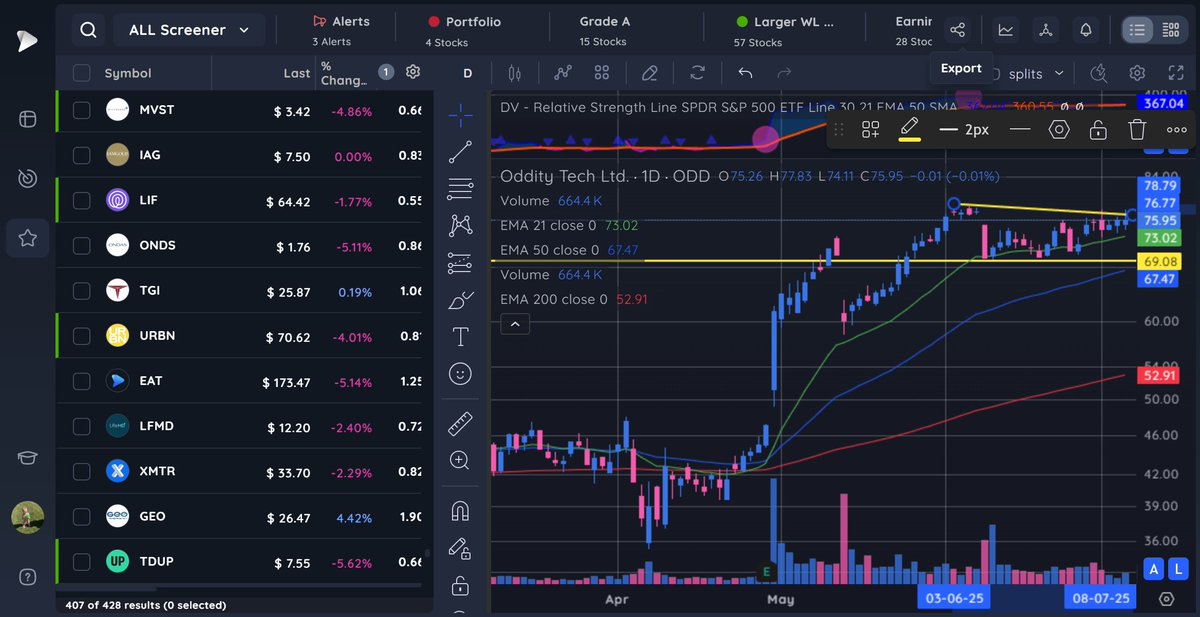The height and width of the screenshot is (617, 1200).
Task: Toggle the magnet snap tool
Action: pyautogui.click(x=460, y=510)
